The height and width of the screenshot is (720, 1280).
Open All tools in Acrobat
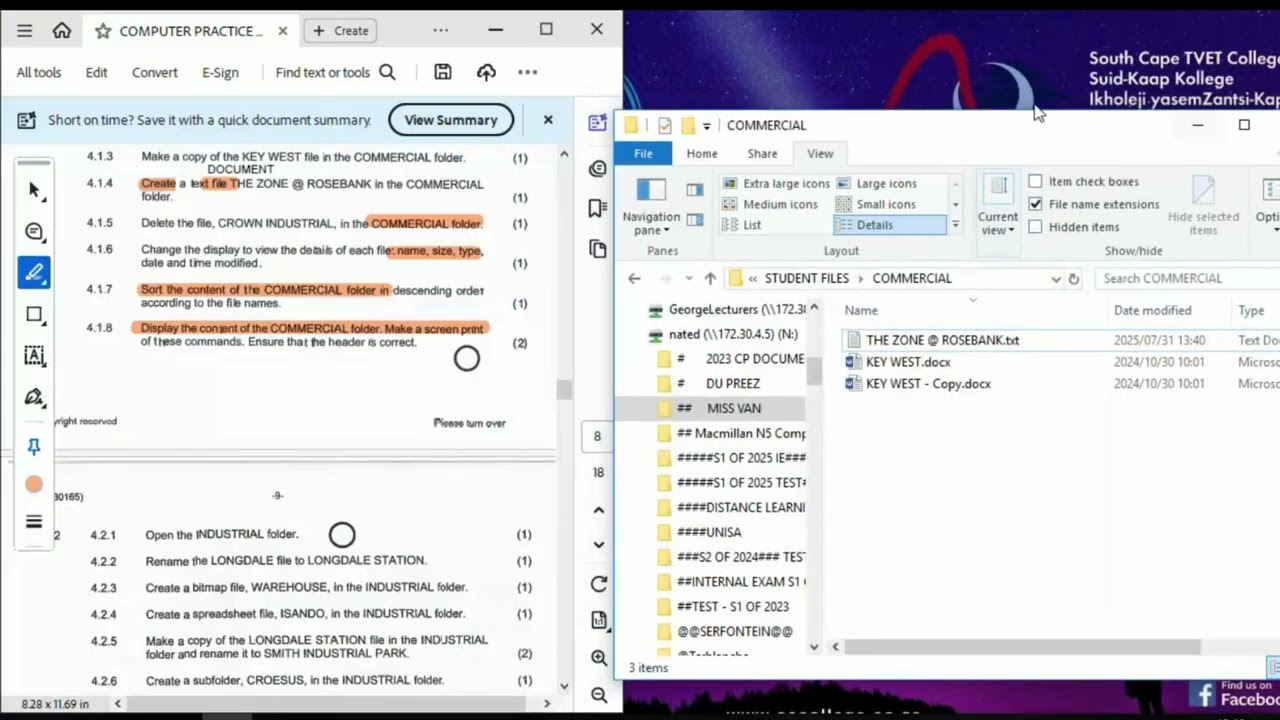click(39, 72)
